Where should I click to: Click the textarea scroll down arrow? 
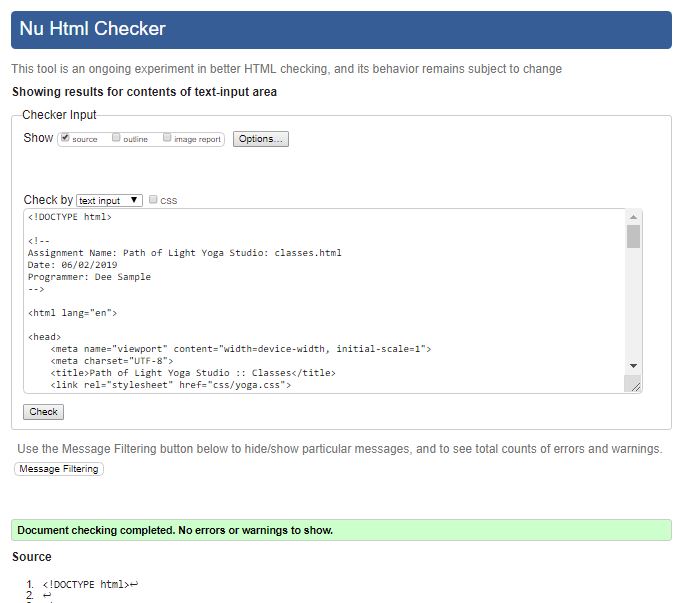tap(633, 366)
